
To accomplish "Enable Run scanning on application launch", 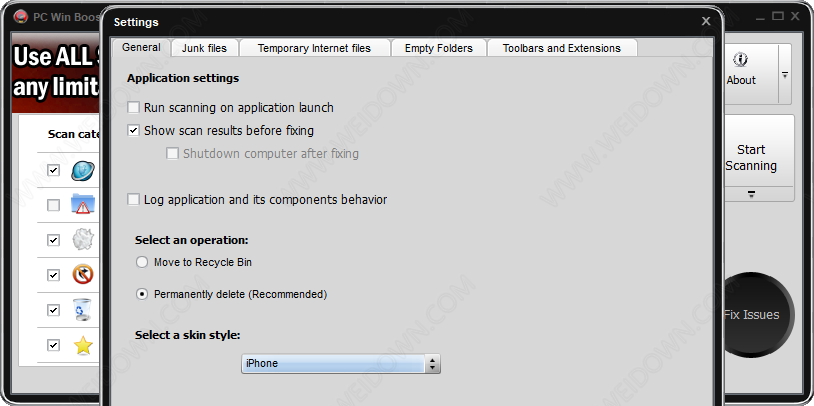I will (134, 107).
